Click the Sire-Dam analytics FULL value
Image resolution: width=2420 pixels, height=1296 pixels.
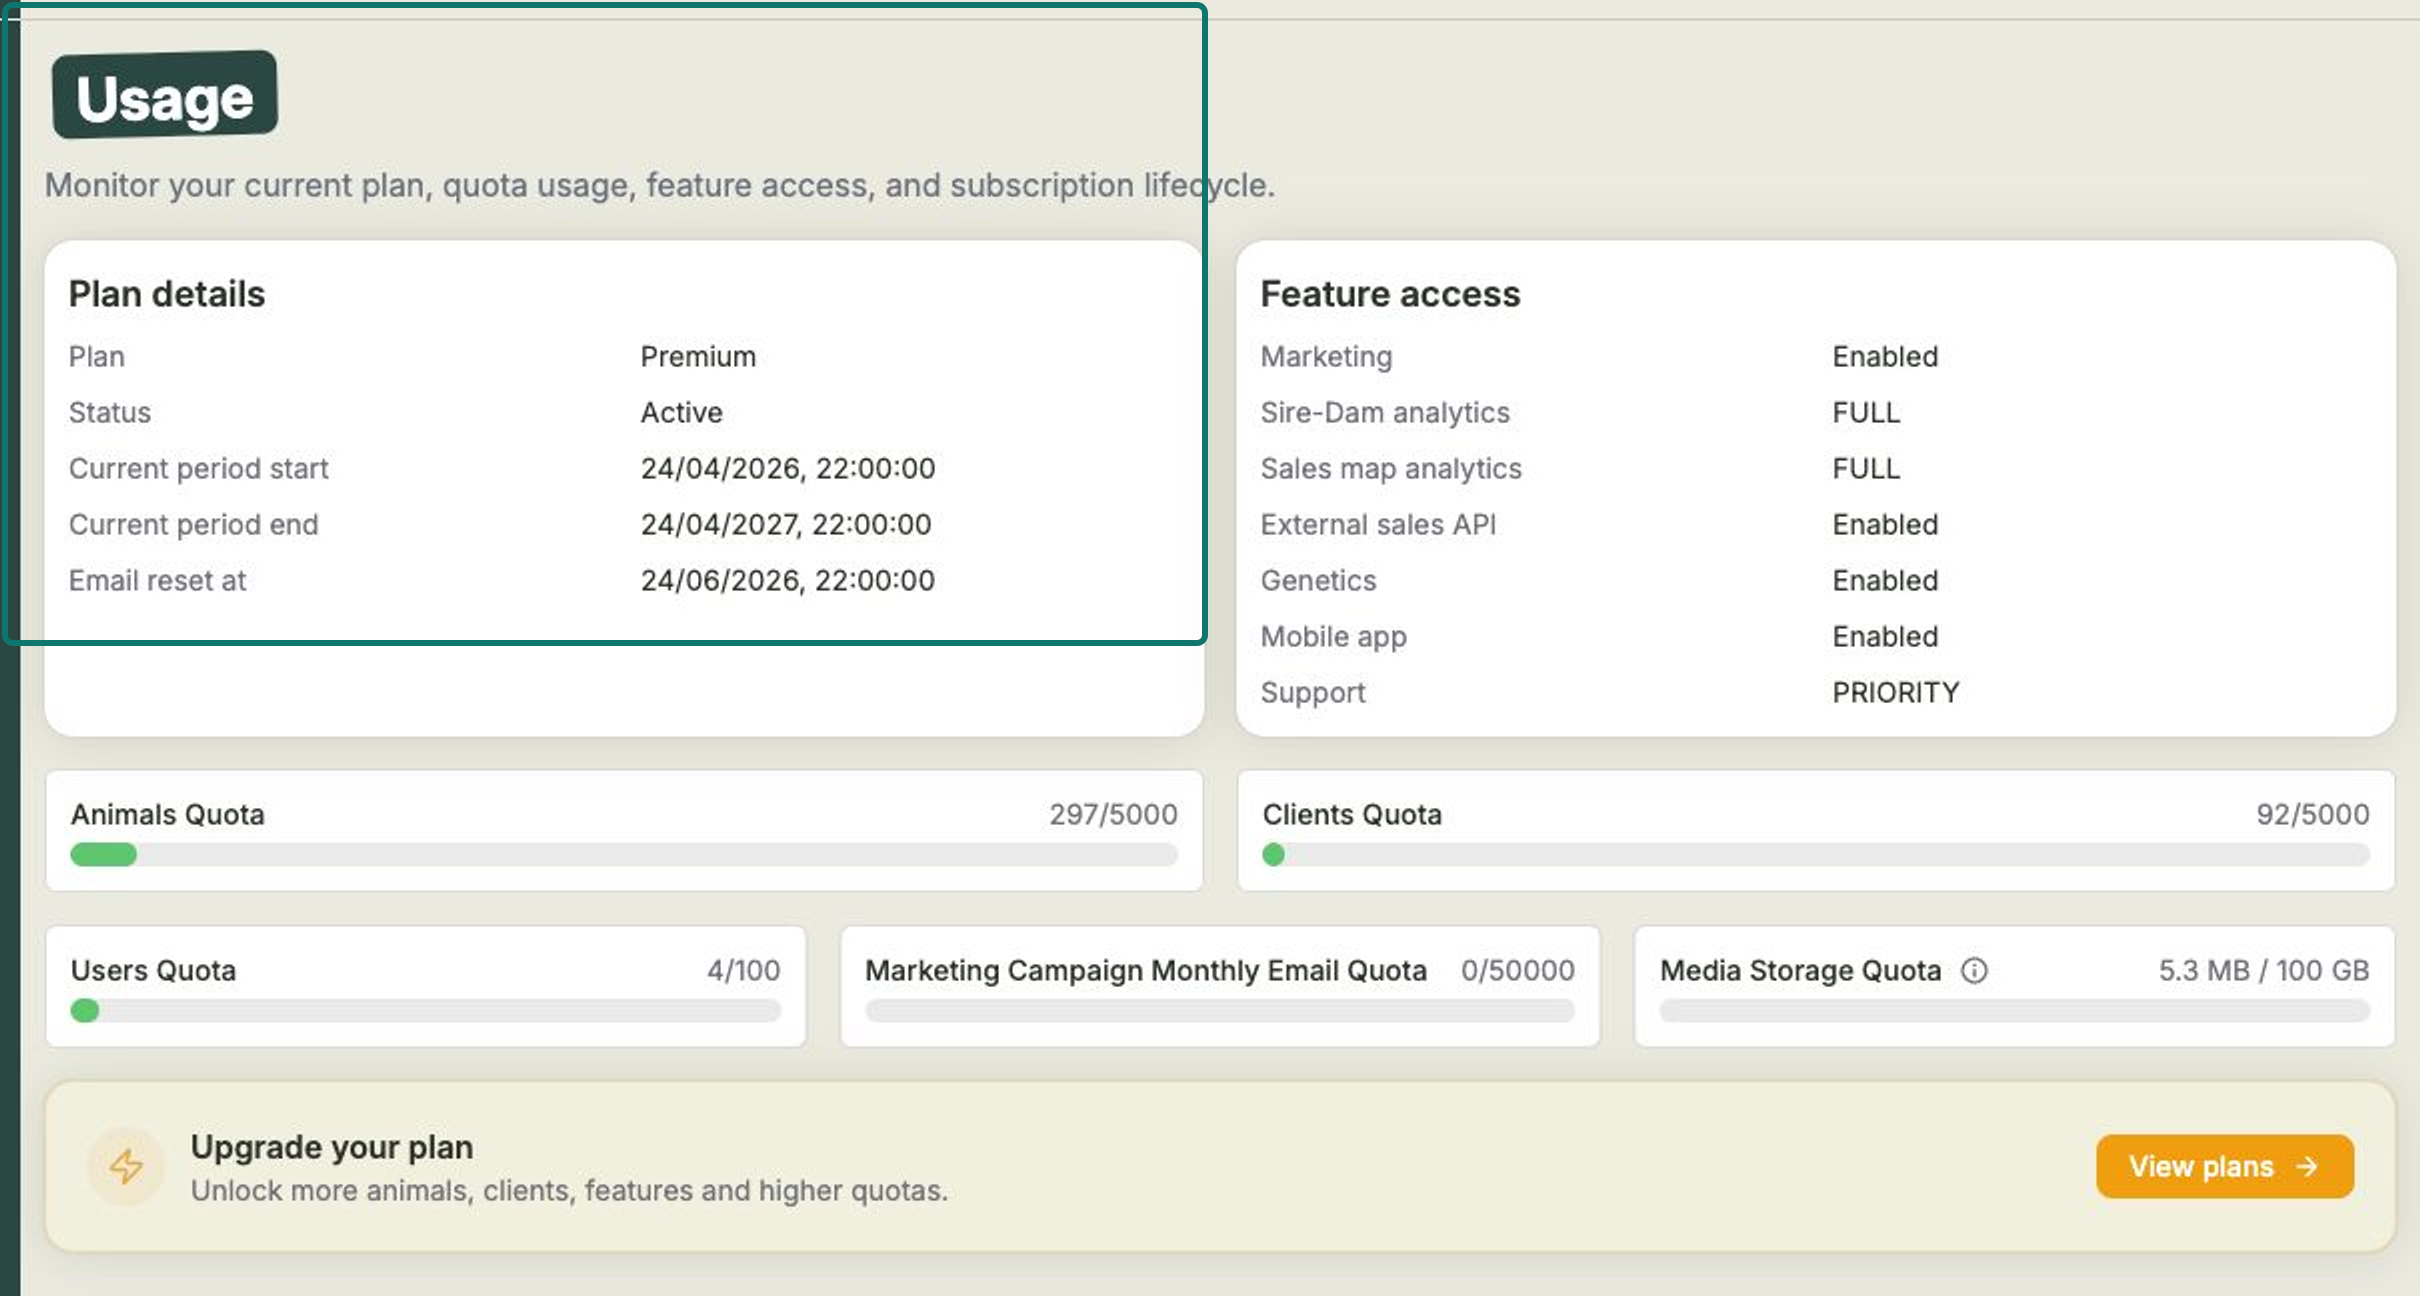point(1866,413)
